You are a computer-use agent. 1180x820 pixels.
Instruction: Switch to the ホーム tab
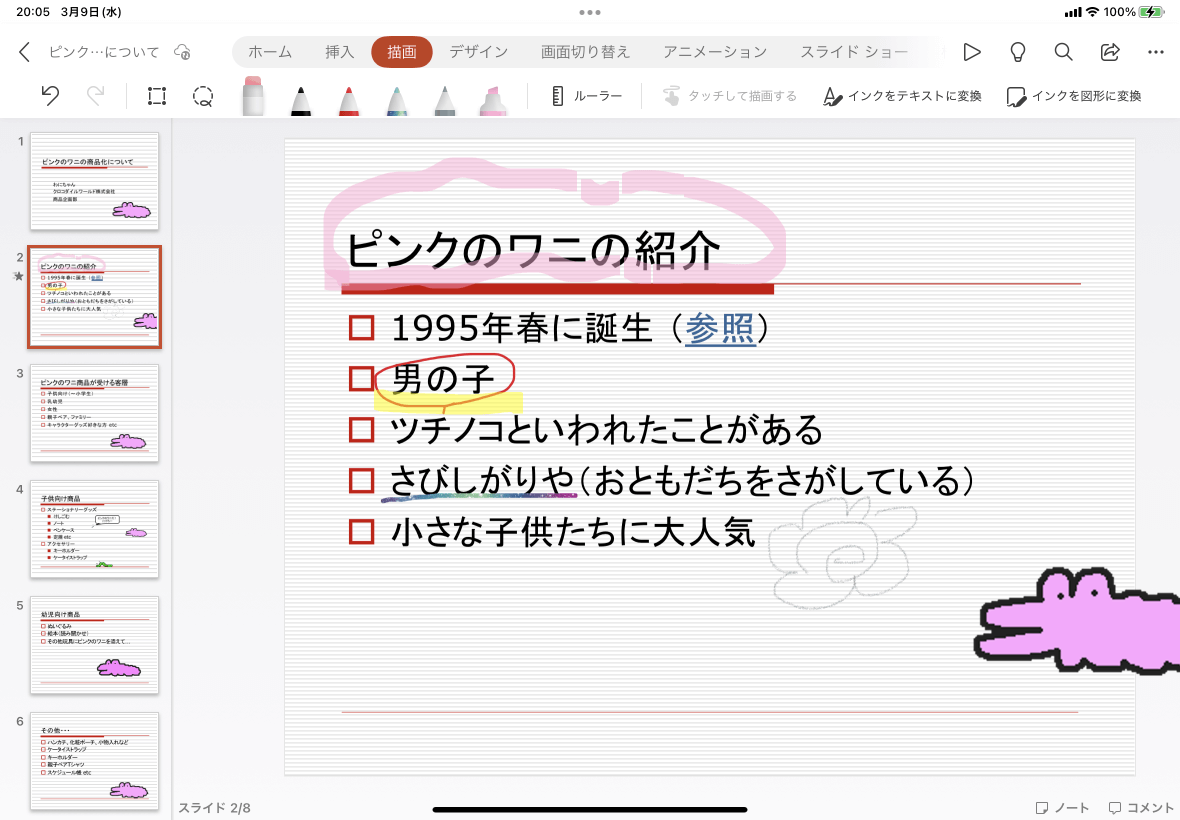click(270, 52)
